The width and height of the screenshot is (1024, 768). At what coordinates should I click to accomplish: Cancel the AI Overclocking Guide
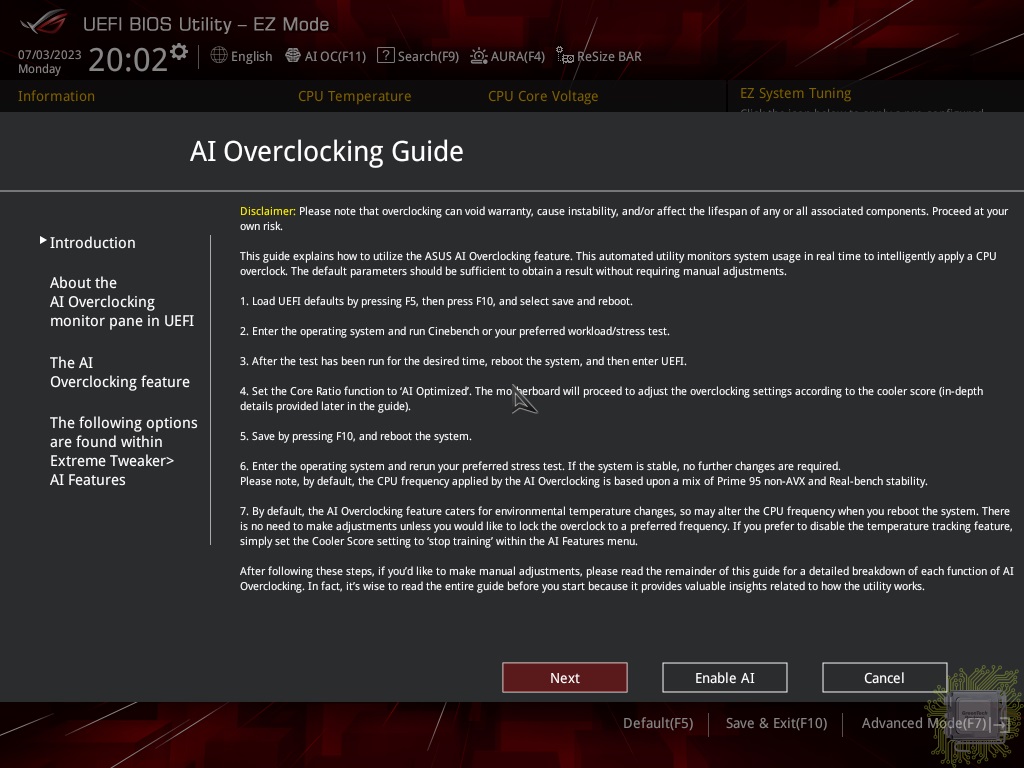(884, 678)
